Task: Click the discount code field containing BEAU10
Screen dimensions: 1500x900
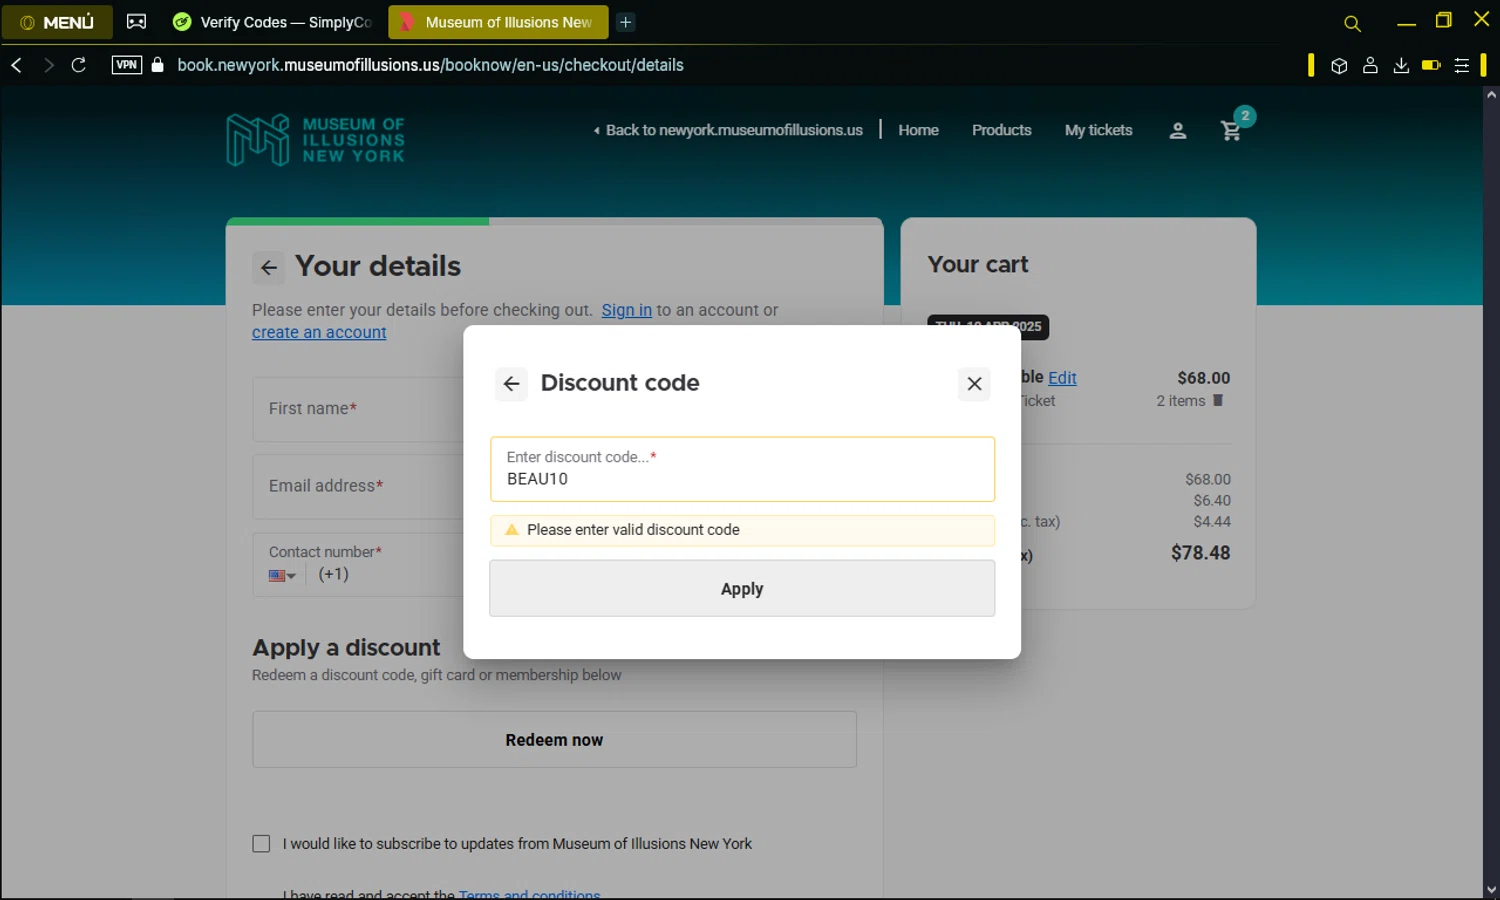Action: pos(742,469)
